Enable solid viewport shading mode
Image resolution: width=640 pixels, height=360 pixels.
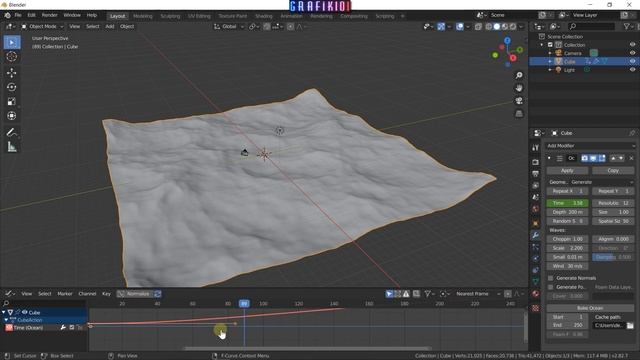pyautogui.click(x=497, y=27)
